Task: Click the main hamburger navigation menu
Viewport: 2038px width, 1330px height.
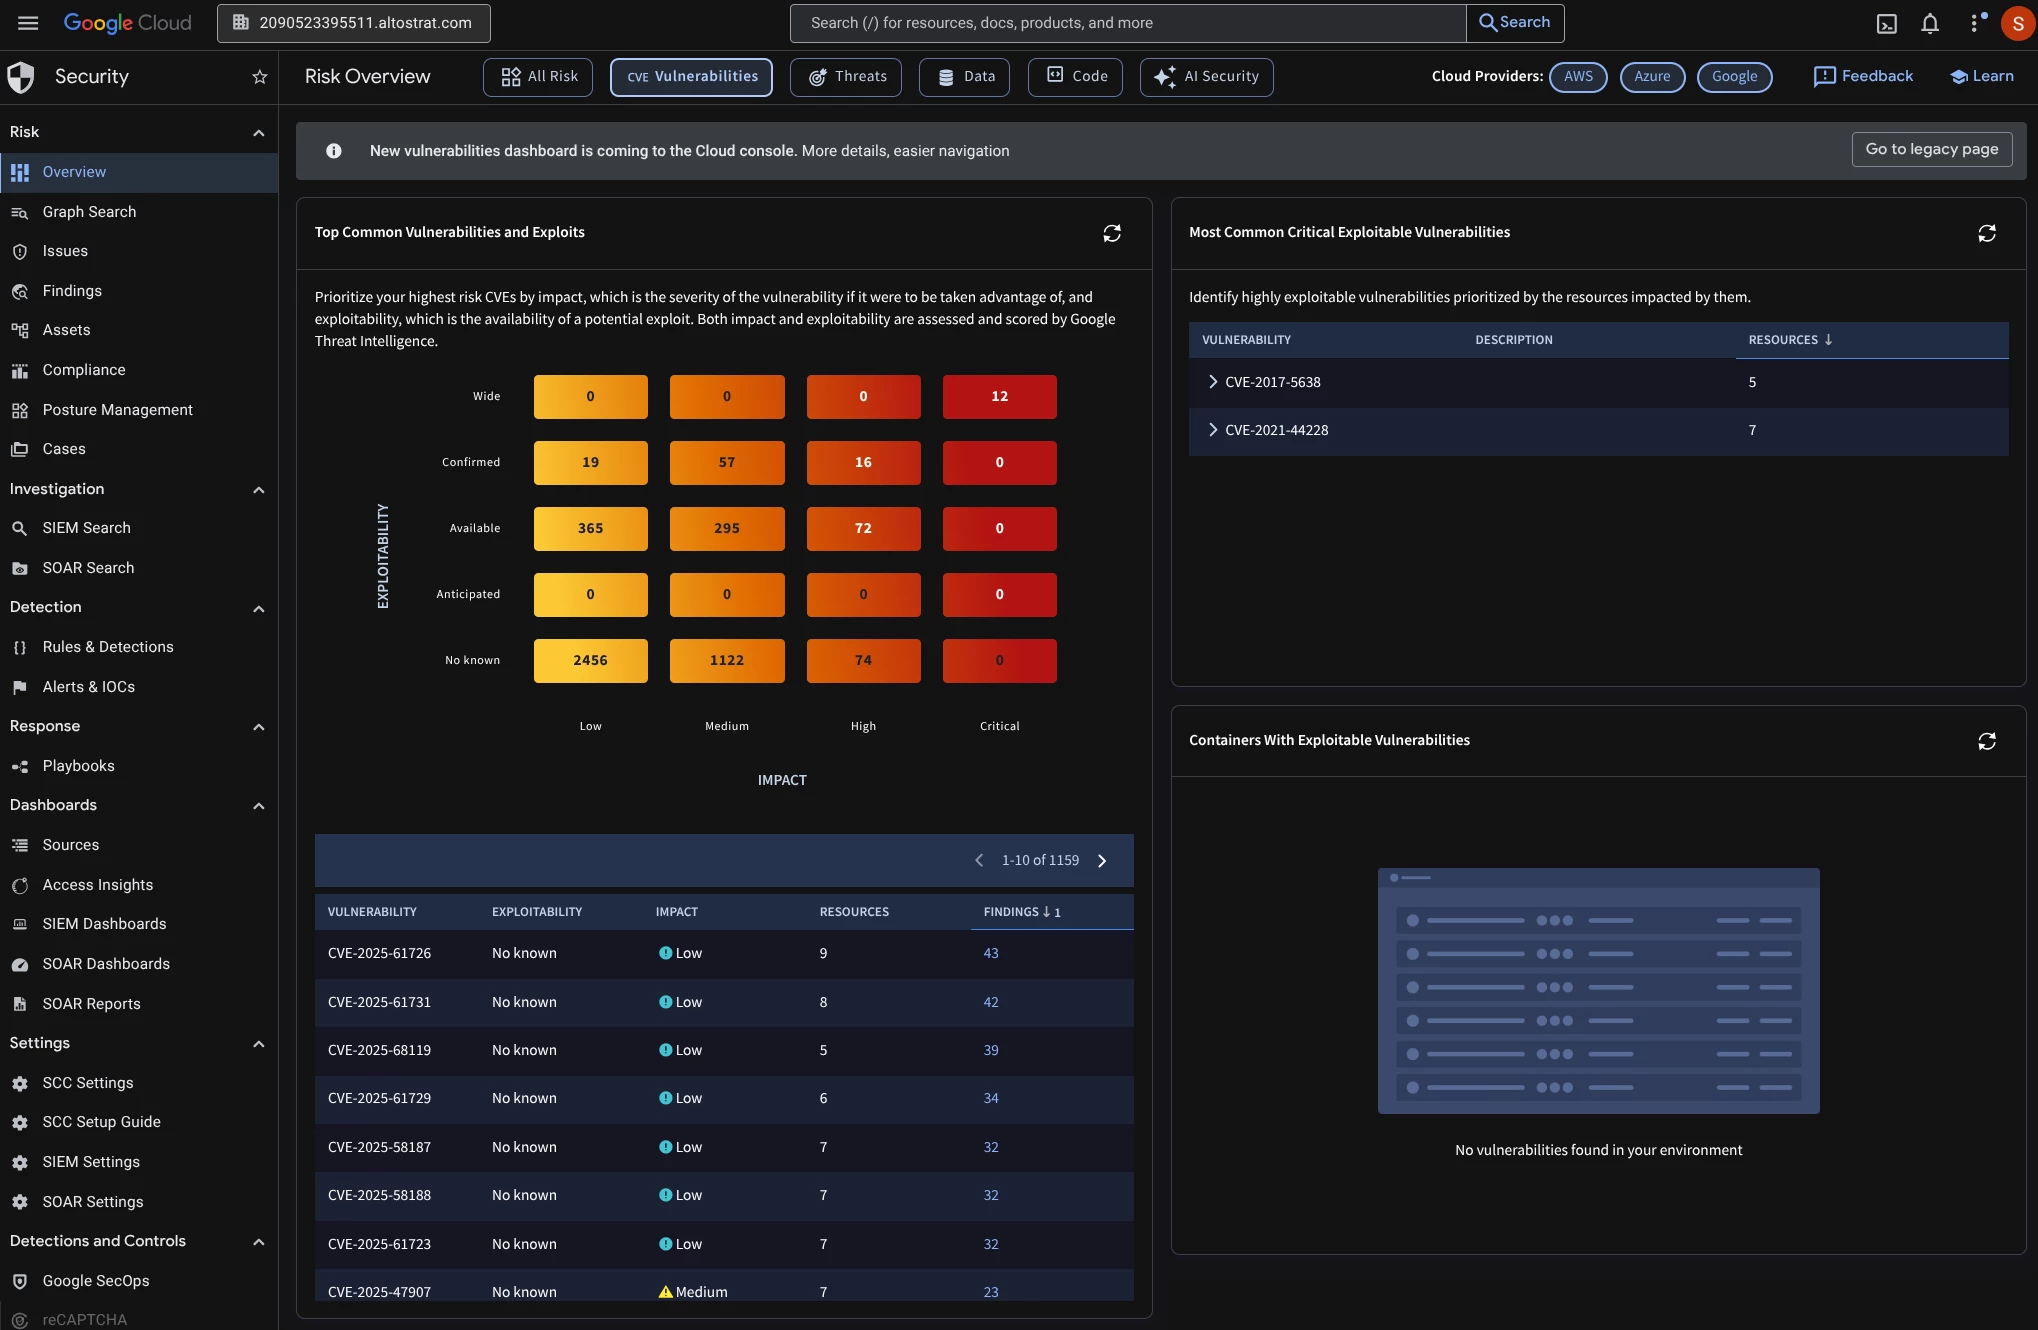Action: (x=28, y=23)
